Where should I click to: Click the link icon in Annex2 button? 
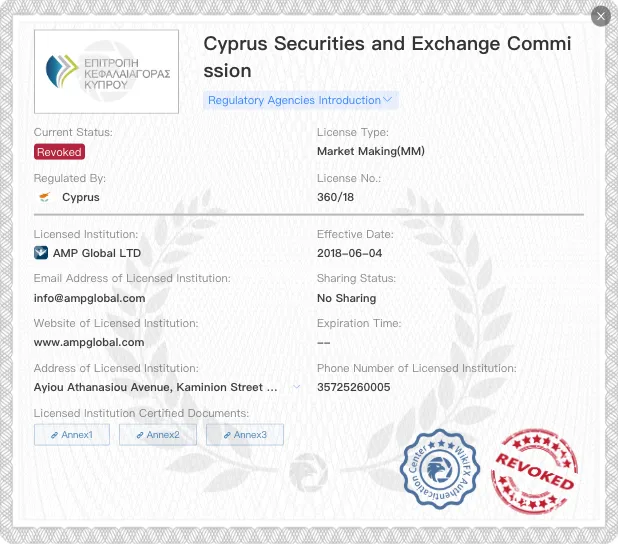(140, 435)
